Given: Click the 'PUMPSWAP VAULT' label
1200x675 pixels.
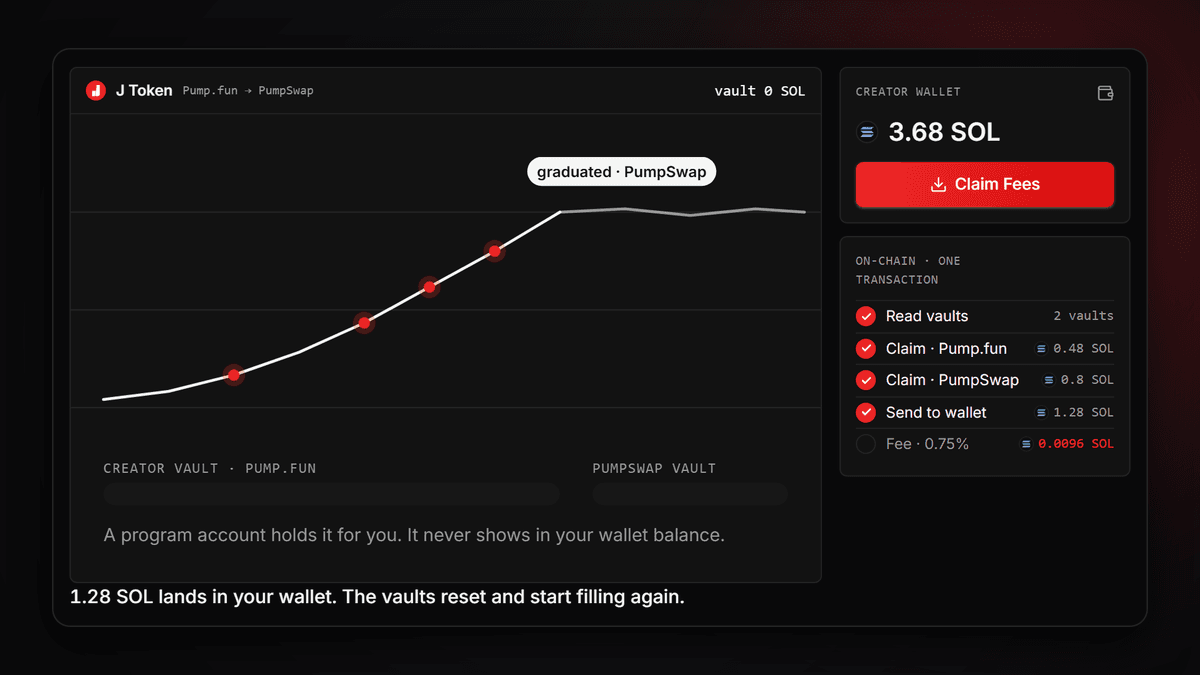Looking at the screenshot, I should coord(654,468).
